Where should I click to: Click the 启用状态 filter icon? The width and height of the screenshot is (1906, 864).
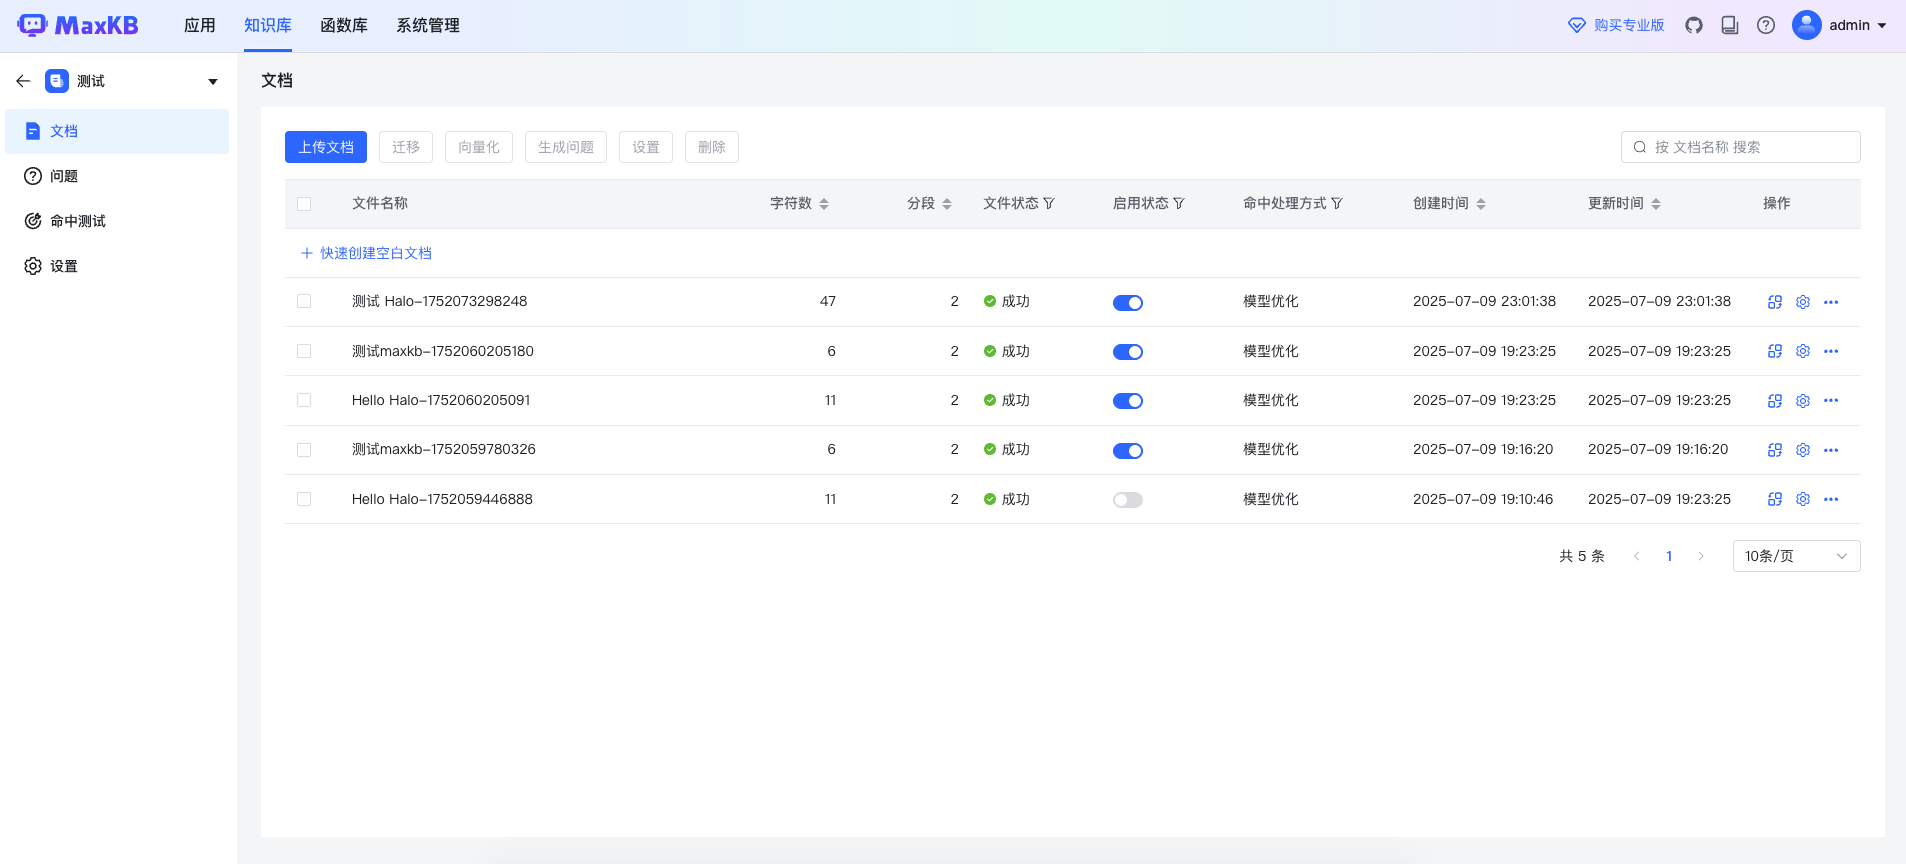click(x=1179, y=203)
